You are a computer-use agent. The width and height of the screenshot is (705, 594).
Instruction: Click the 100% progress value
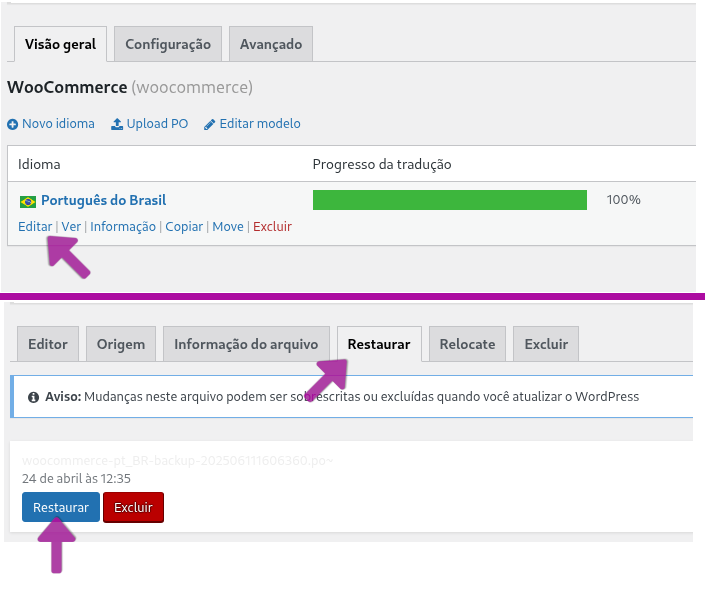(x=623, y=200)
